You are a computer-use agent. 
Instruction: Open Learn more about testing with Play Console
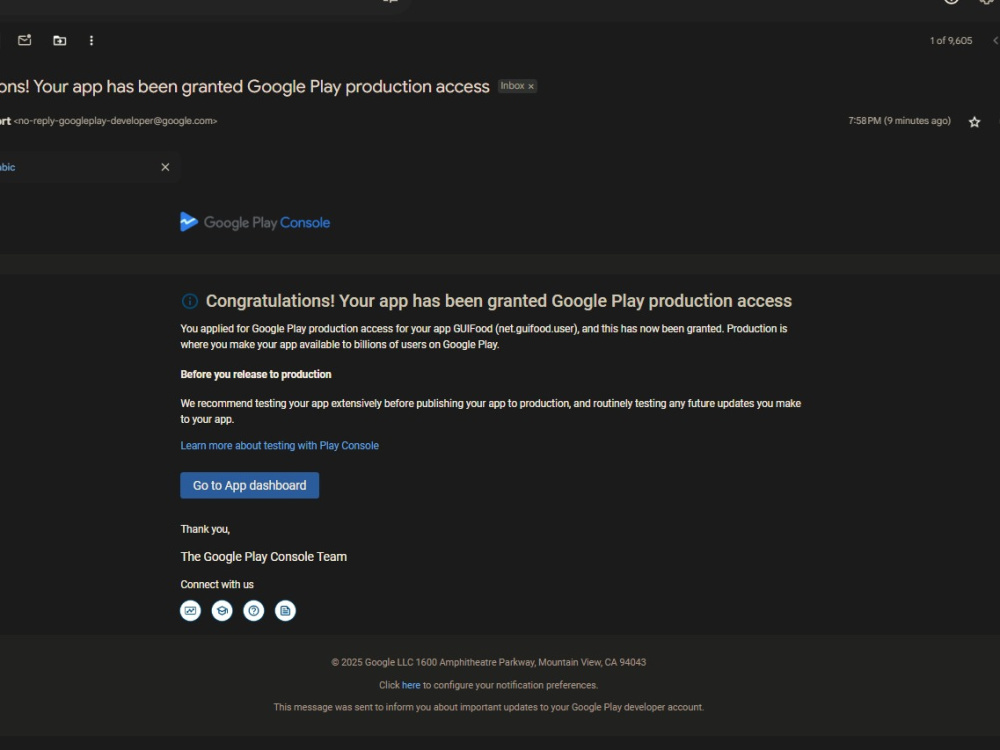(x=279, y=445)
